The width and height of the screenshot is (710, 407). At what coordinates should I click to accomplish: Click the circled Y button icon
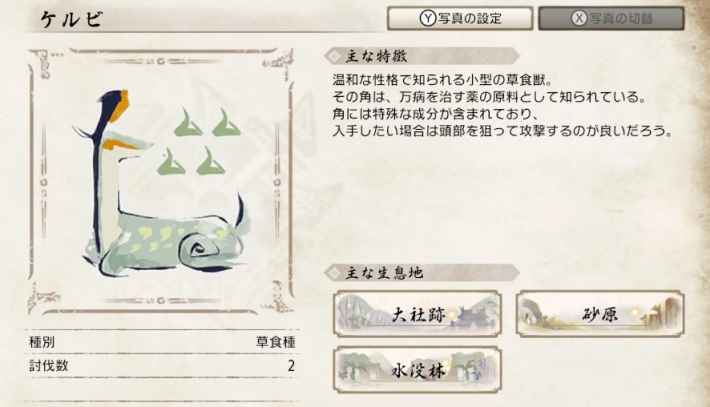pos(427,18)
